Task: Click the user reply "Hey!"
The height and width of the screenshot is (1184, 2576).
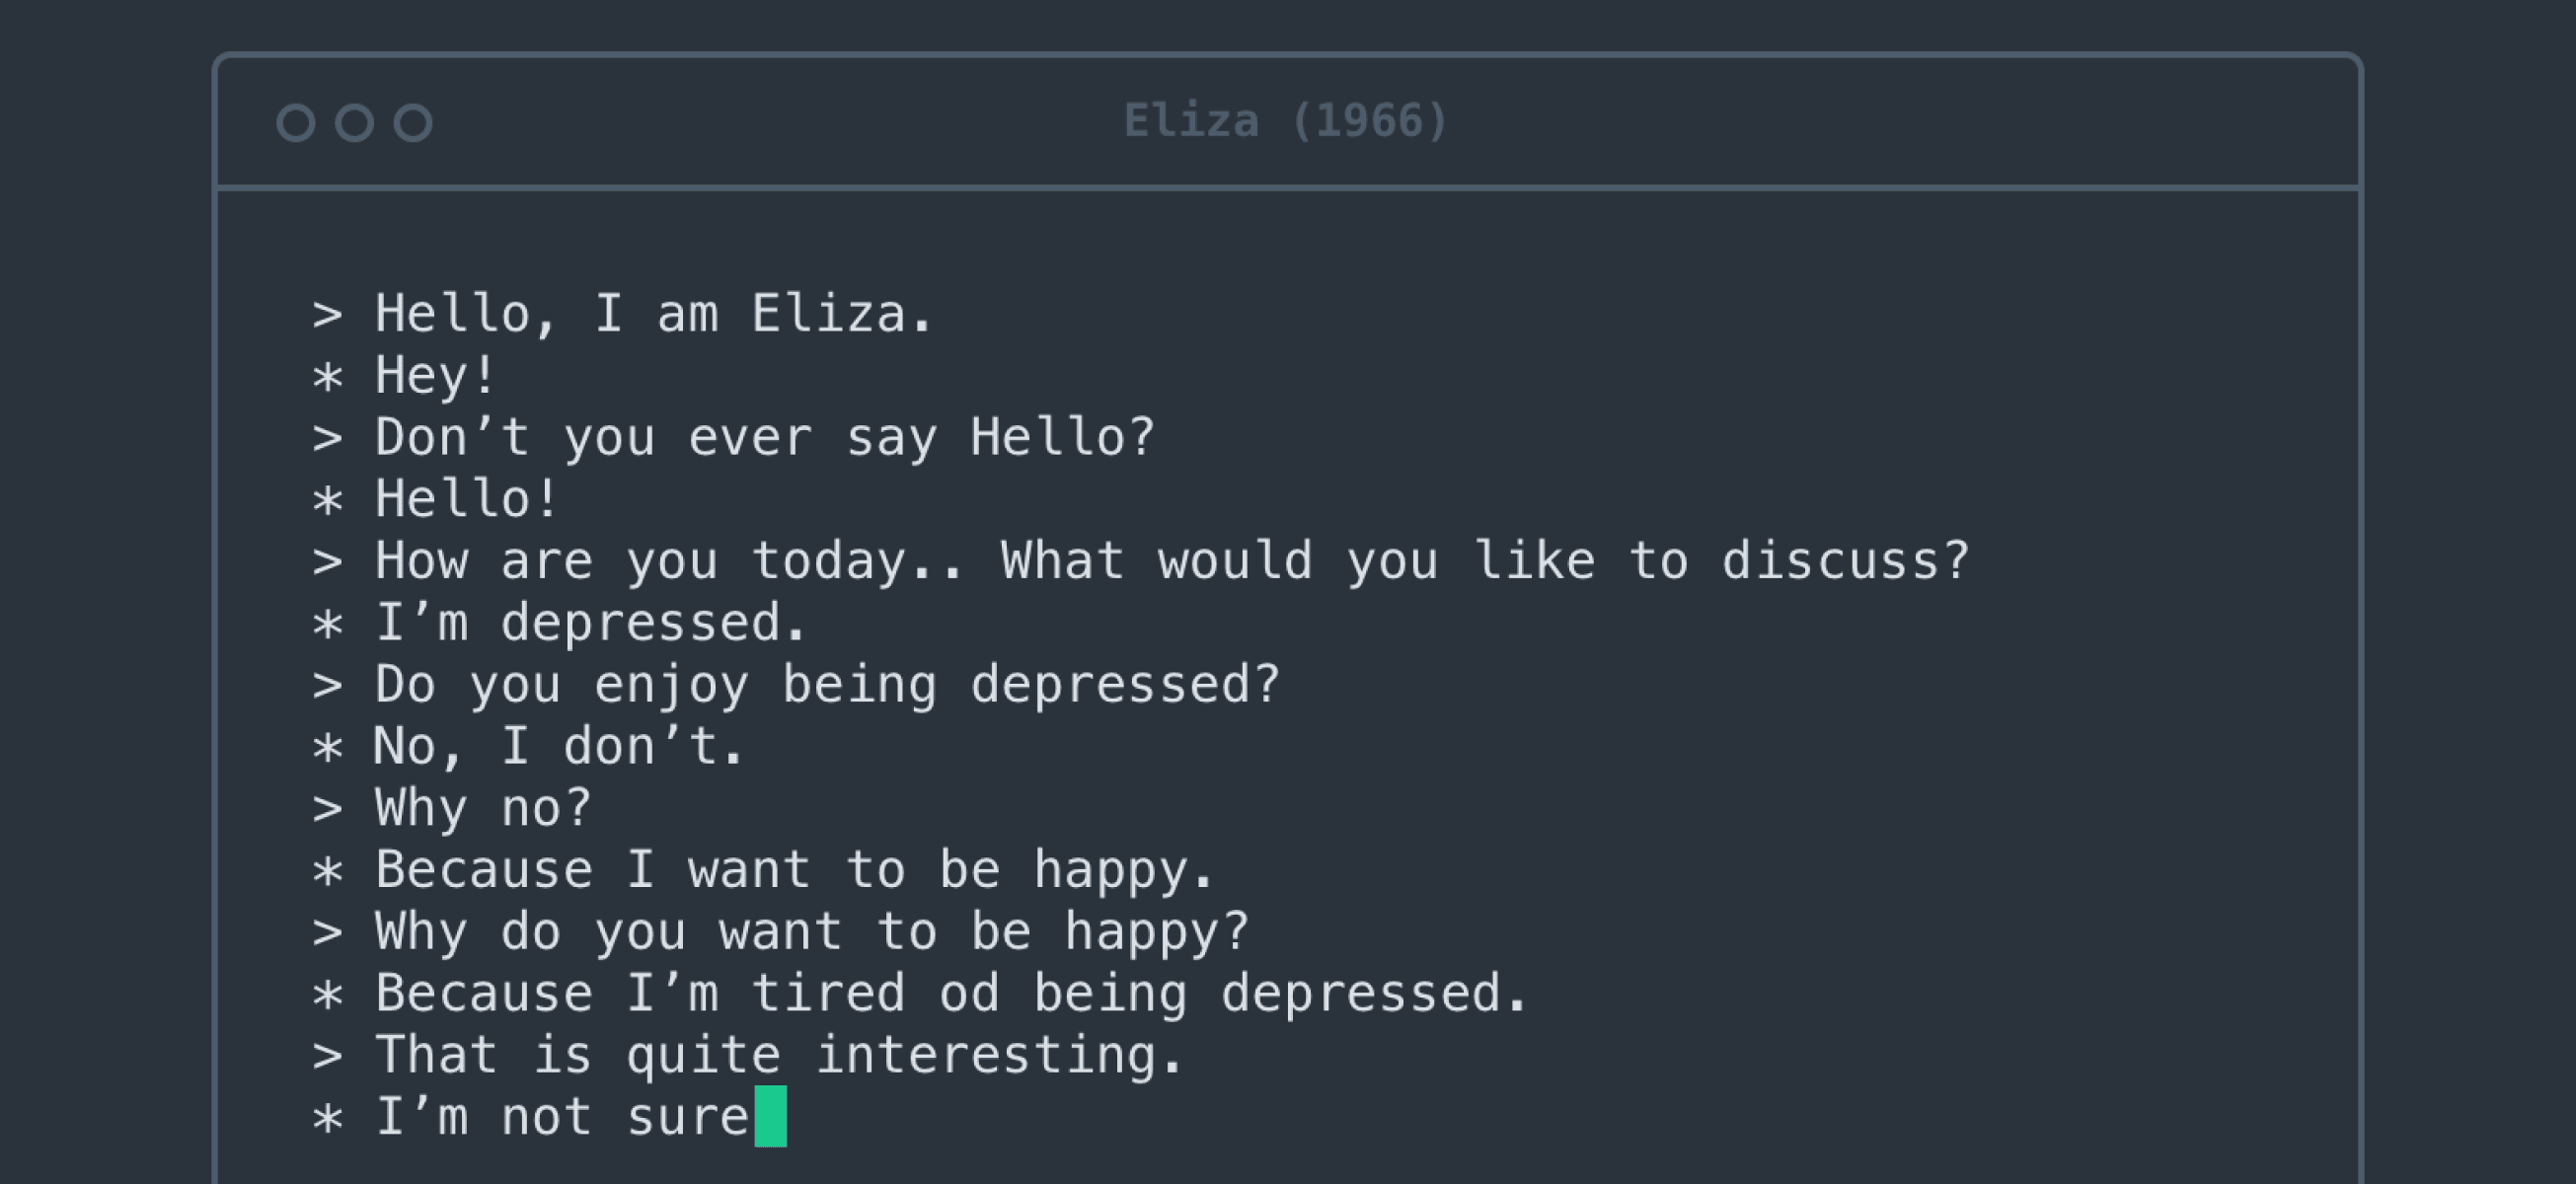Action: click(436, 377)
